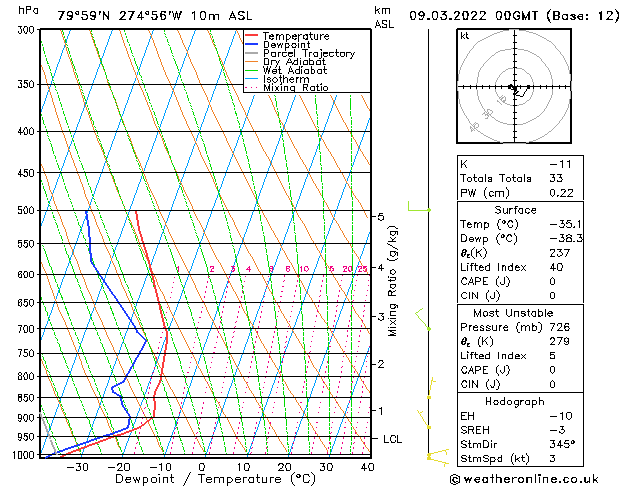The image size is (629, 486).
Task: Click the Most Unstable theta-e value 279
Action: pos(560,341)
